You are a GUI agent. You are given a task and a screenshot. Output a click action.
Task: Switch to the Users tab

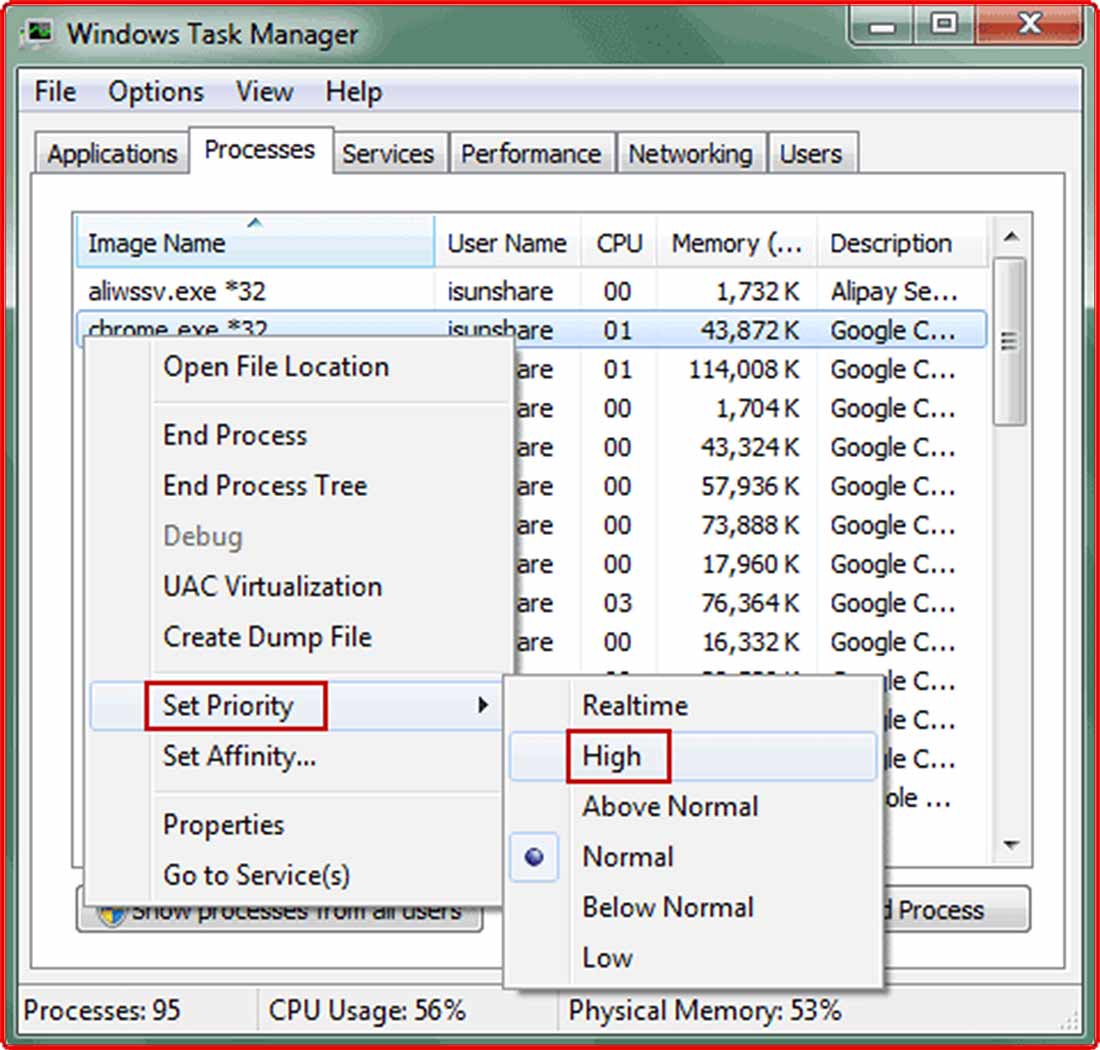pyautogui.click(x=811, y=154)
